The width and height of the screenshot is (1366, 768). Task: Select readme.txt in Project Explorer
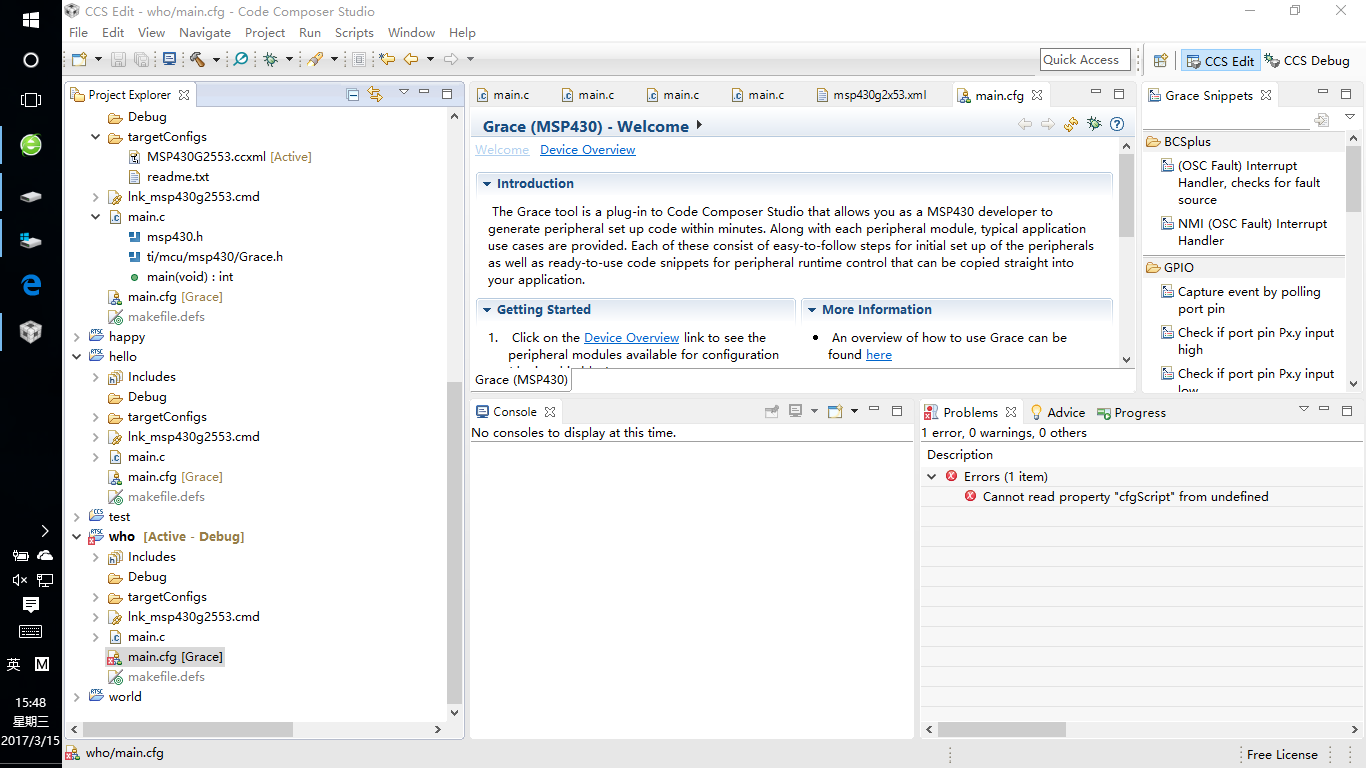pyautogui.click(x=168, y=177)
